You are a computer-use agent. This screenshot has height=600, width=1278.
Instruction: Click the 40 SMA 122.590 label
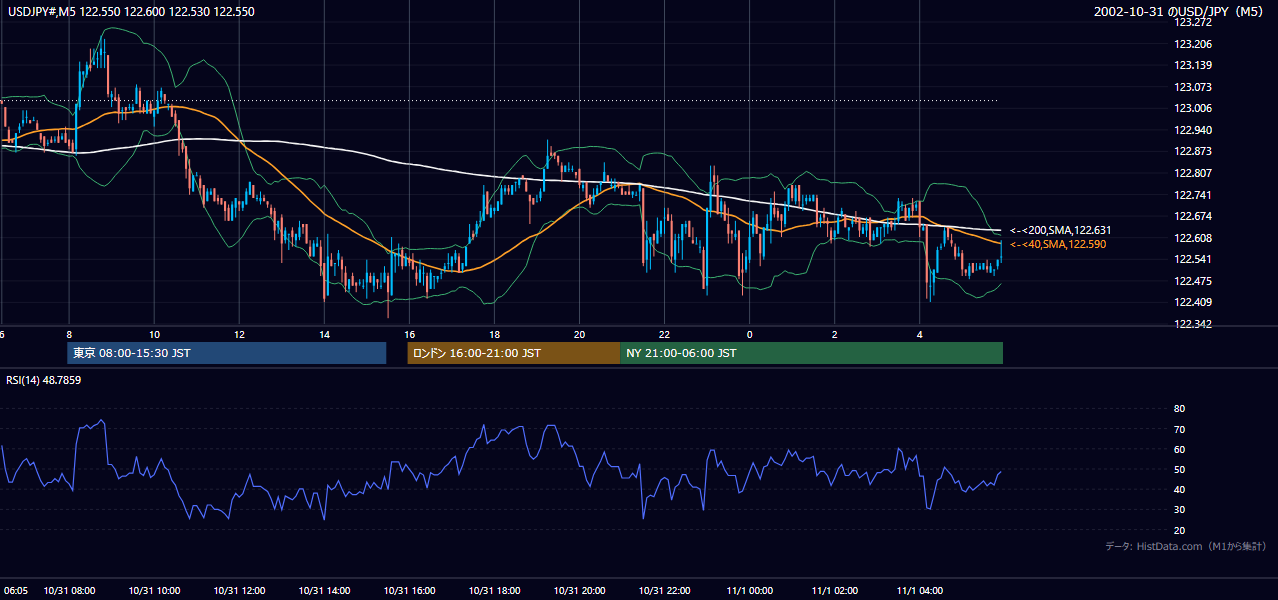pos(1058,244)
